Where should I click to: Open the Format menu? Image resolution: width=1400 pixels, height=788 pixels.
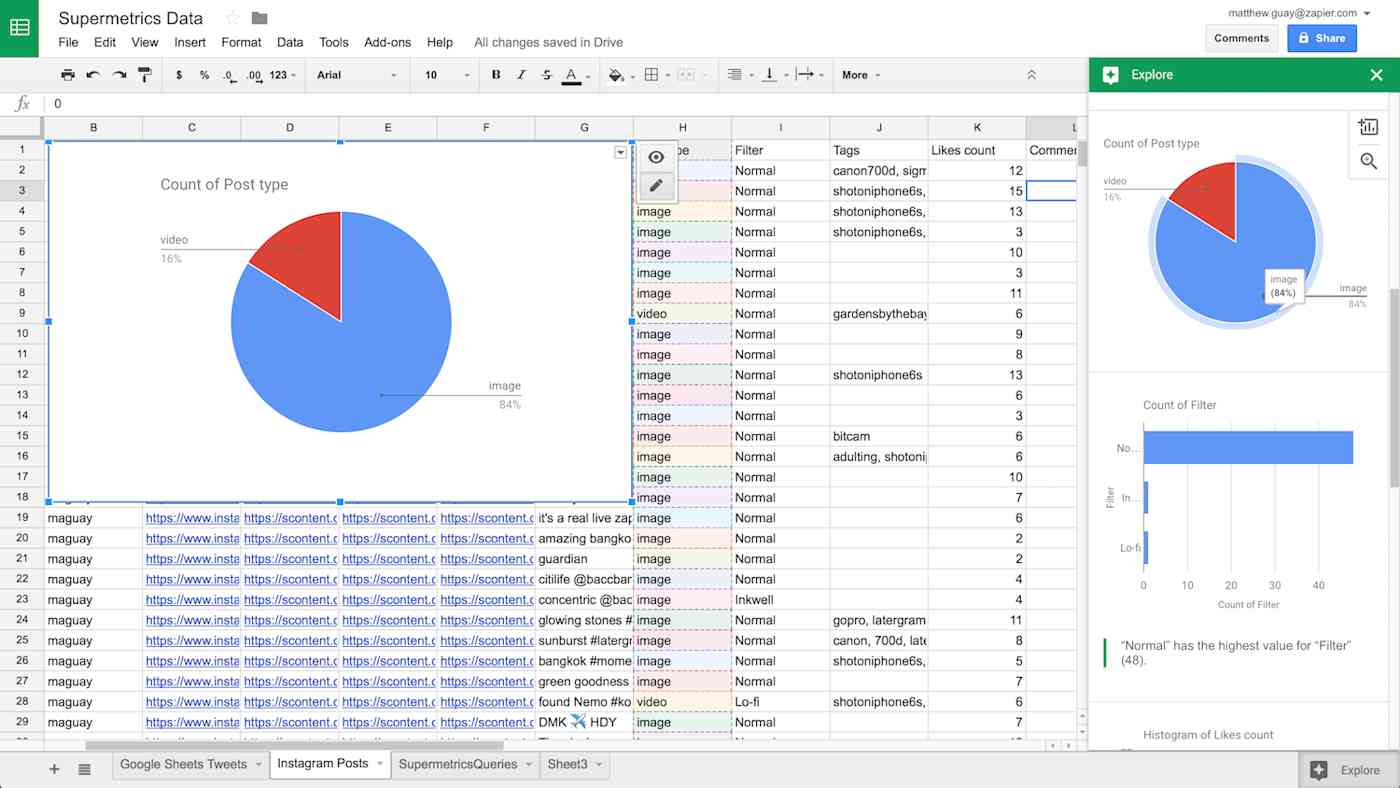click(x=240, y=42)
